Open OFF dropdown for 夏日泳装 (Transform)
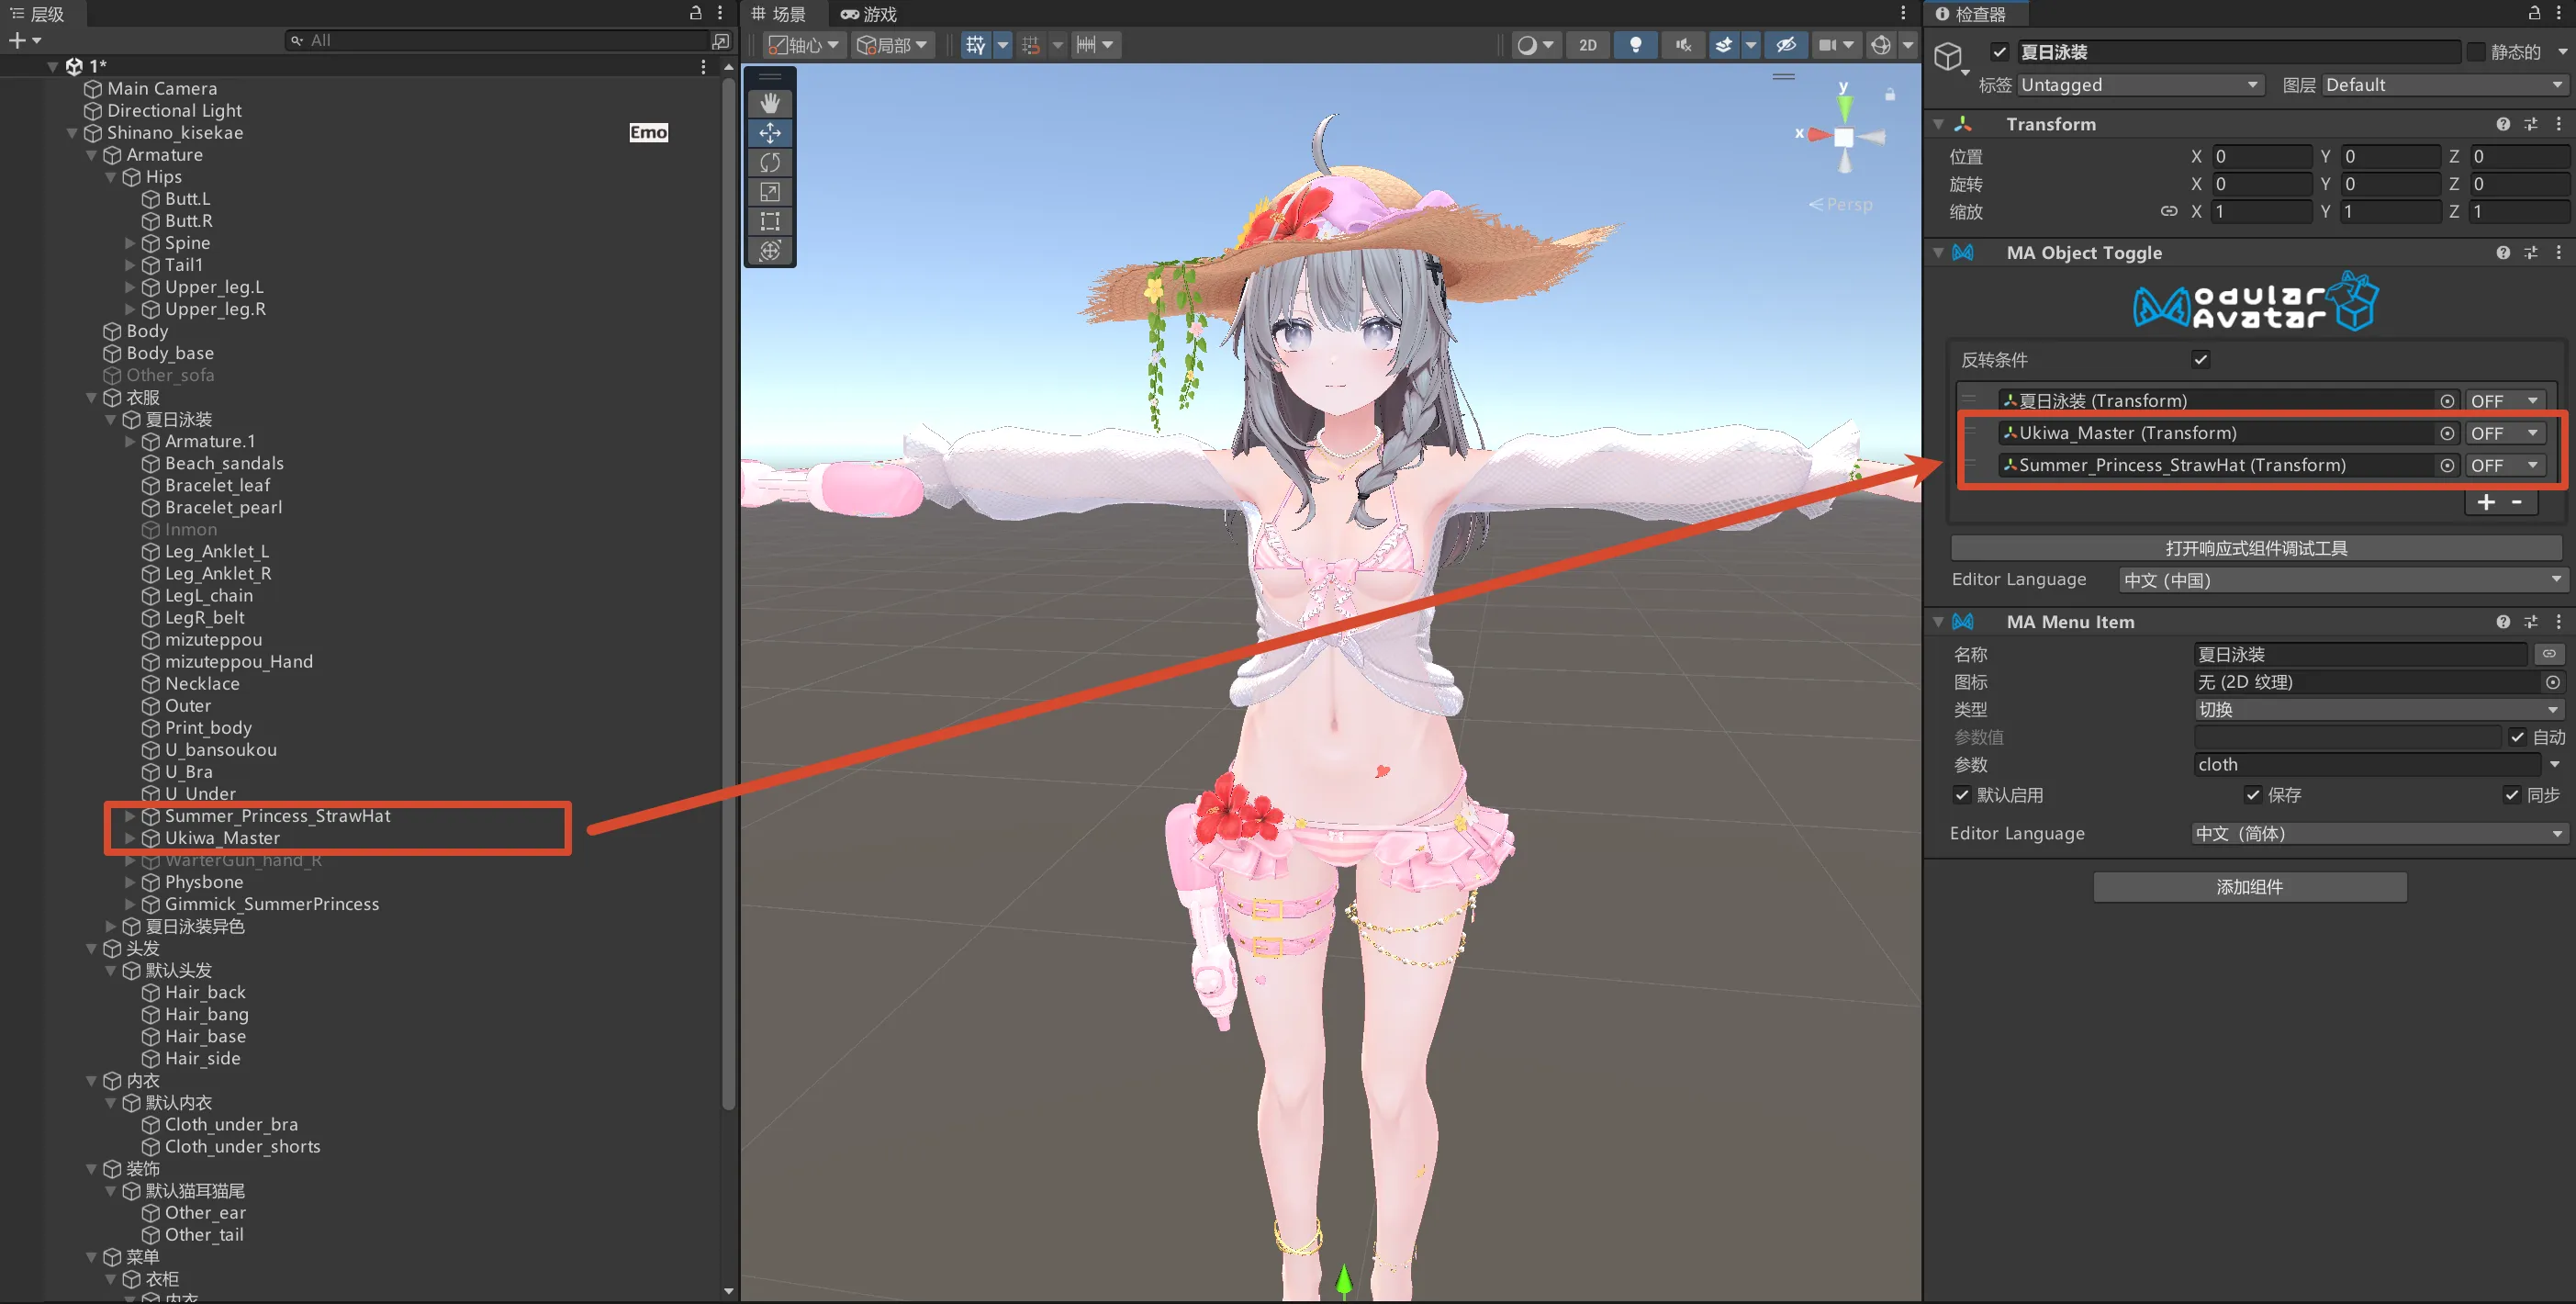 [2505, 401]
